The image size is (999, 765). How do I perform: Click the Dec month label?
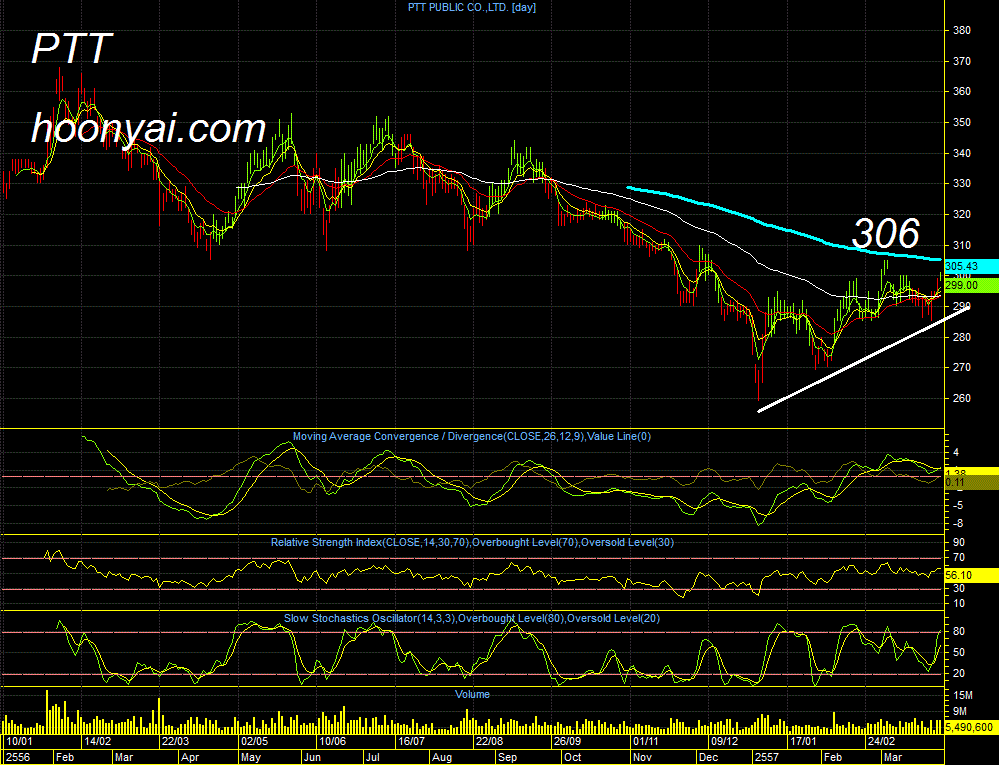708,757
